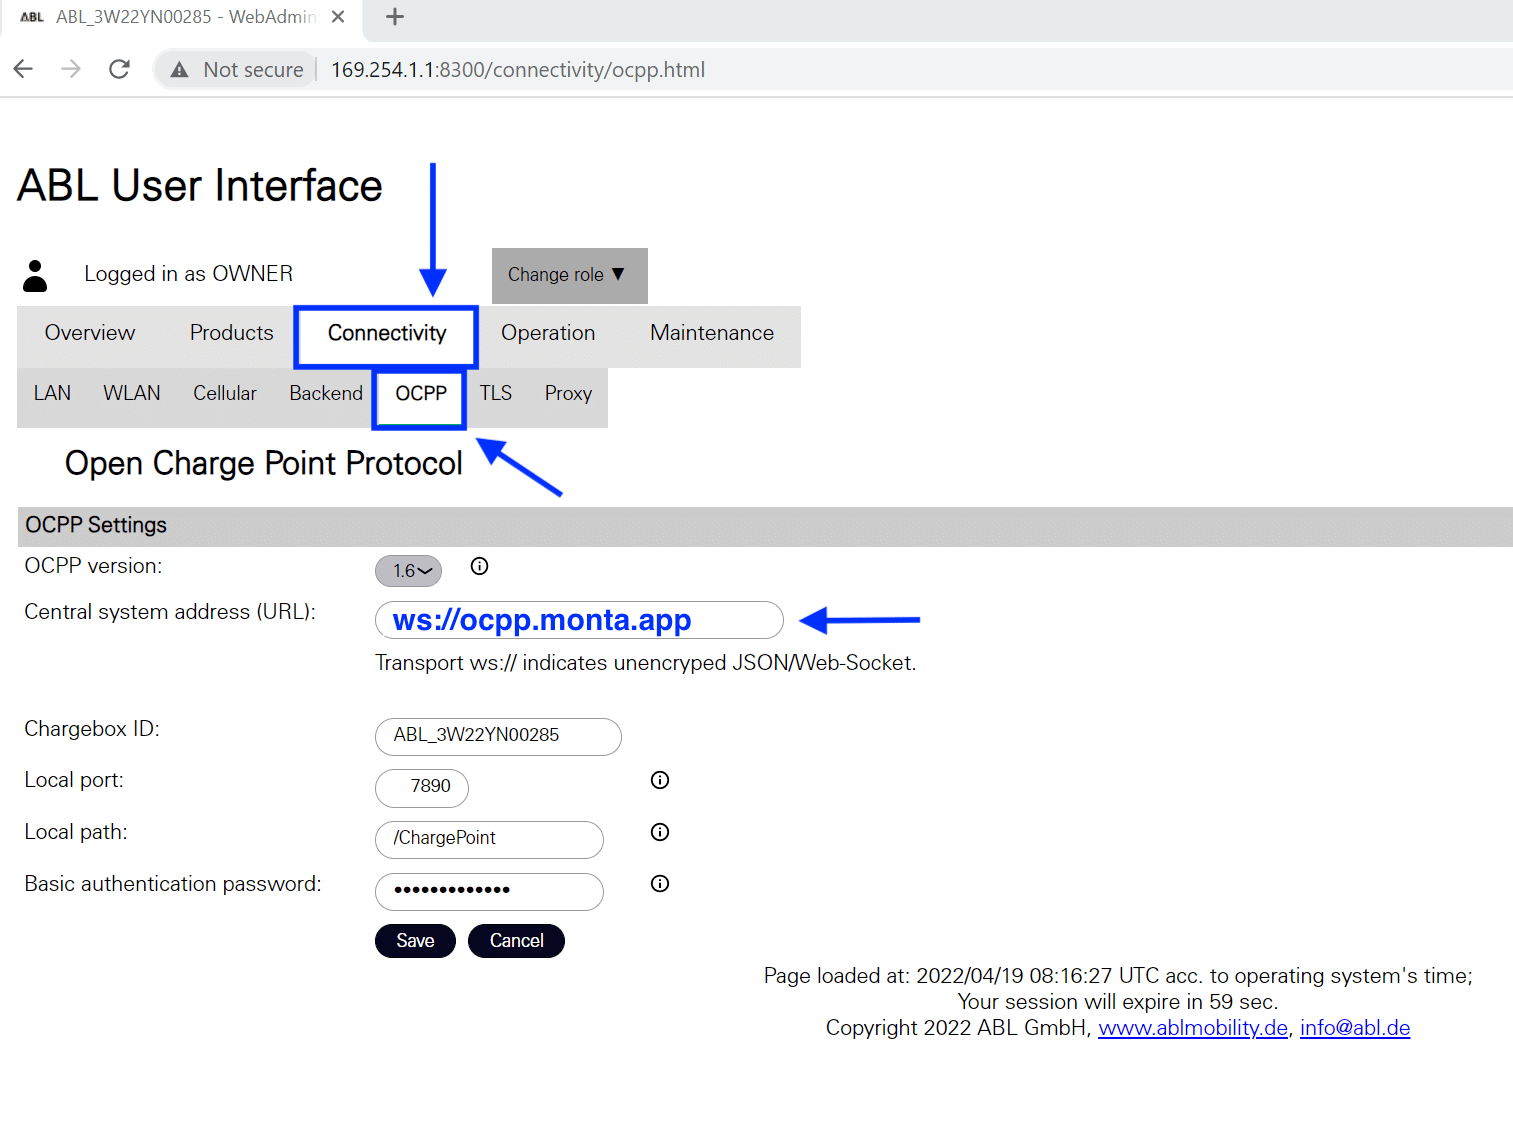Open the WLAN settings tab
1513x1129 pixels.
[x=131, y=393]
